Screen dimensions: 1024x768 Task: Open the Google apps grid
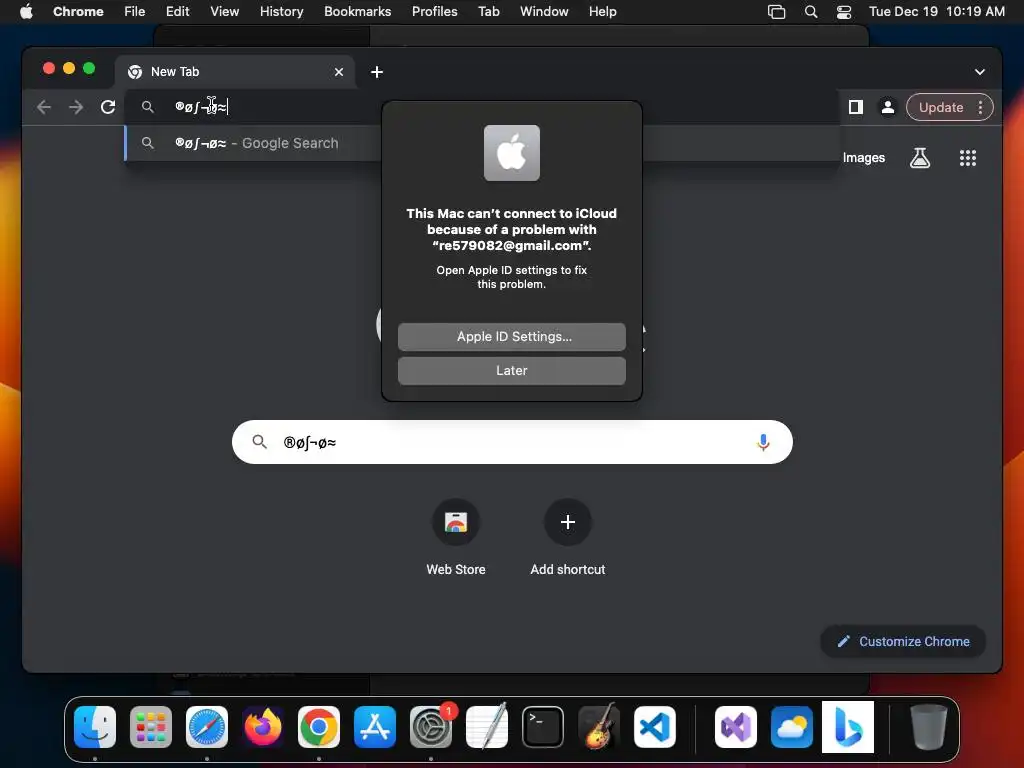[x=967, y=157]
